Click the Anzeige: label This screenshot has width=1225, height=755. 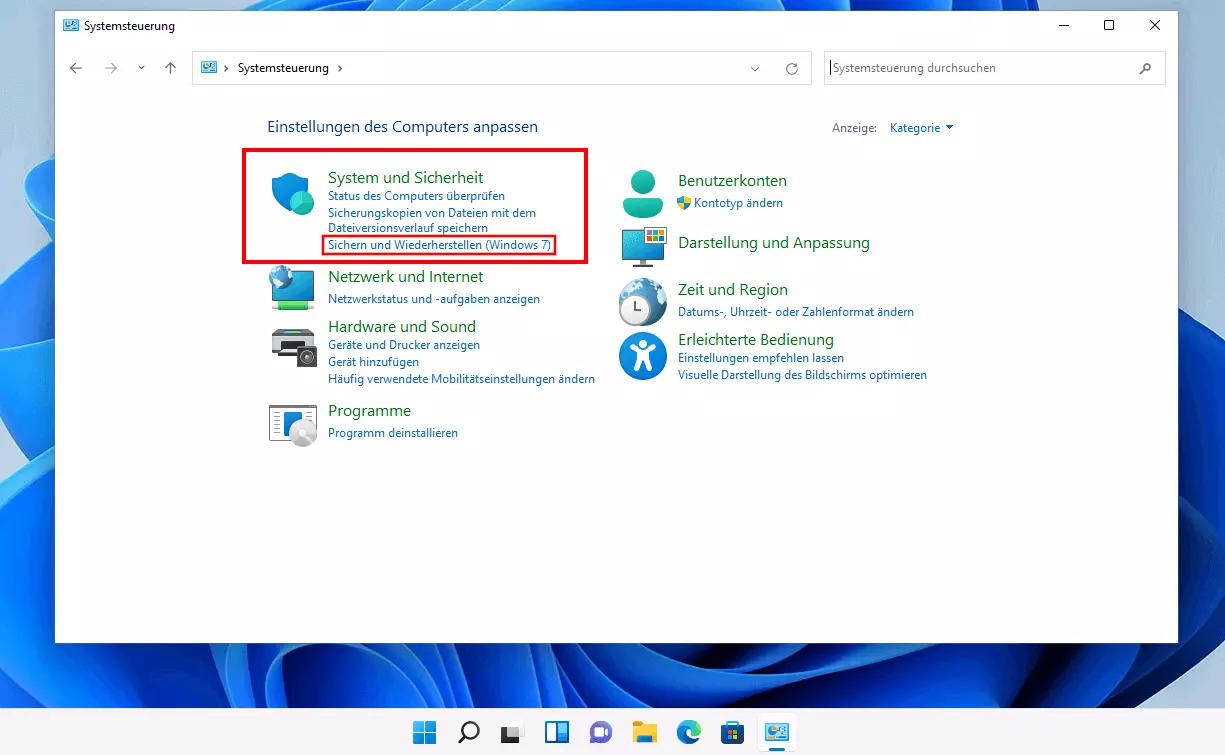(x=854, y=128)
